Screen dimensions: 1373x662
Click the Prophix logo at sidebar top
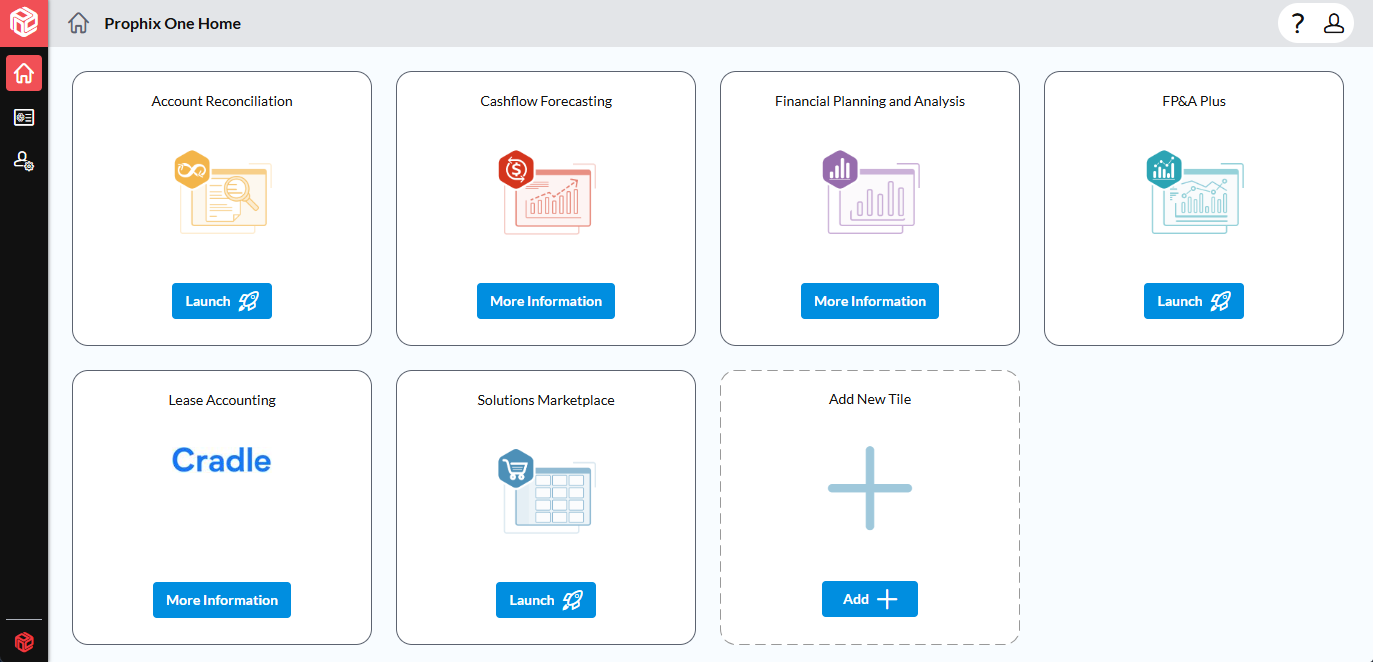point(24,22)
